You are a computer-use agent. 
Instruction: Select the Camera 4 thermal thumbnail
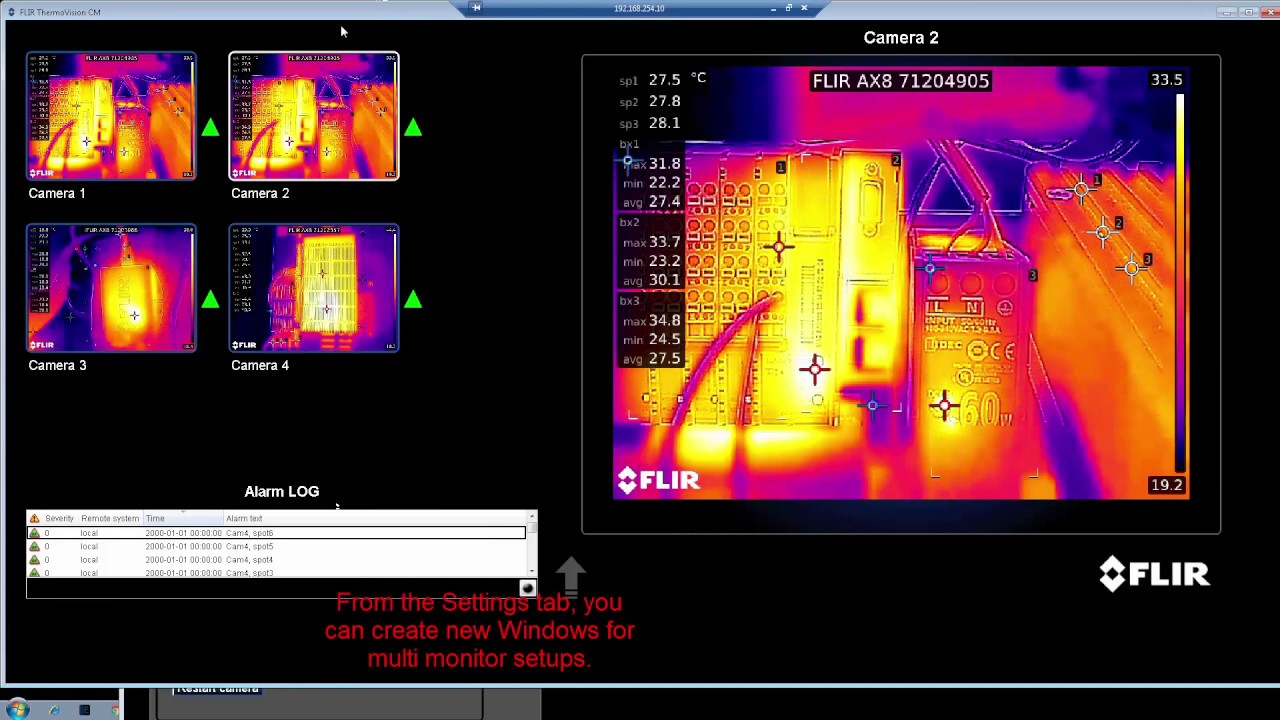[314, 288]
